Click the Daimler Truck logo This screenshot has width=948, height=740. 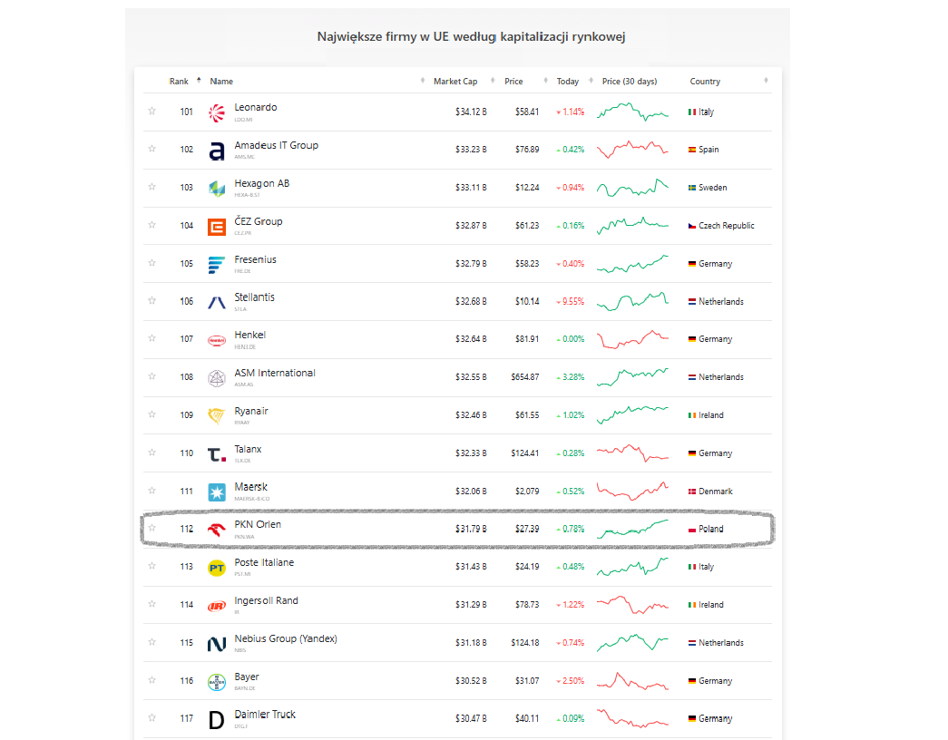point(216,719)
